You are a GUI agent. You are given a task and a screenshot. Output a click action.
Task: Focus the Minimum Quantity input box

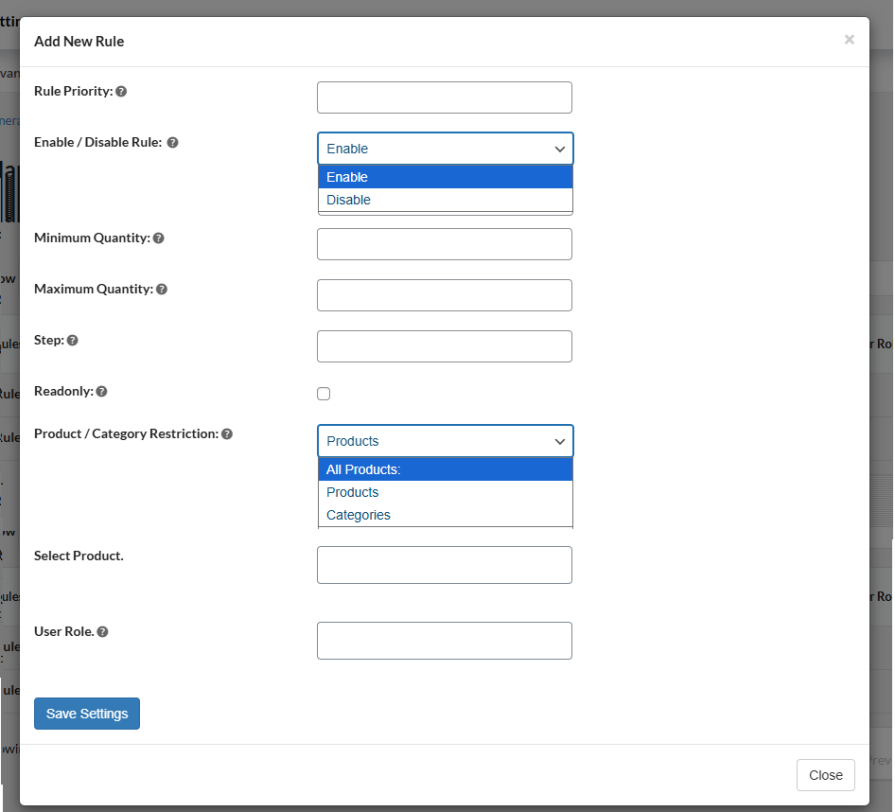click(444, 244)
